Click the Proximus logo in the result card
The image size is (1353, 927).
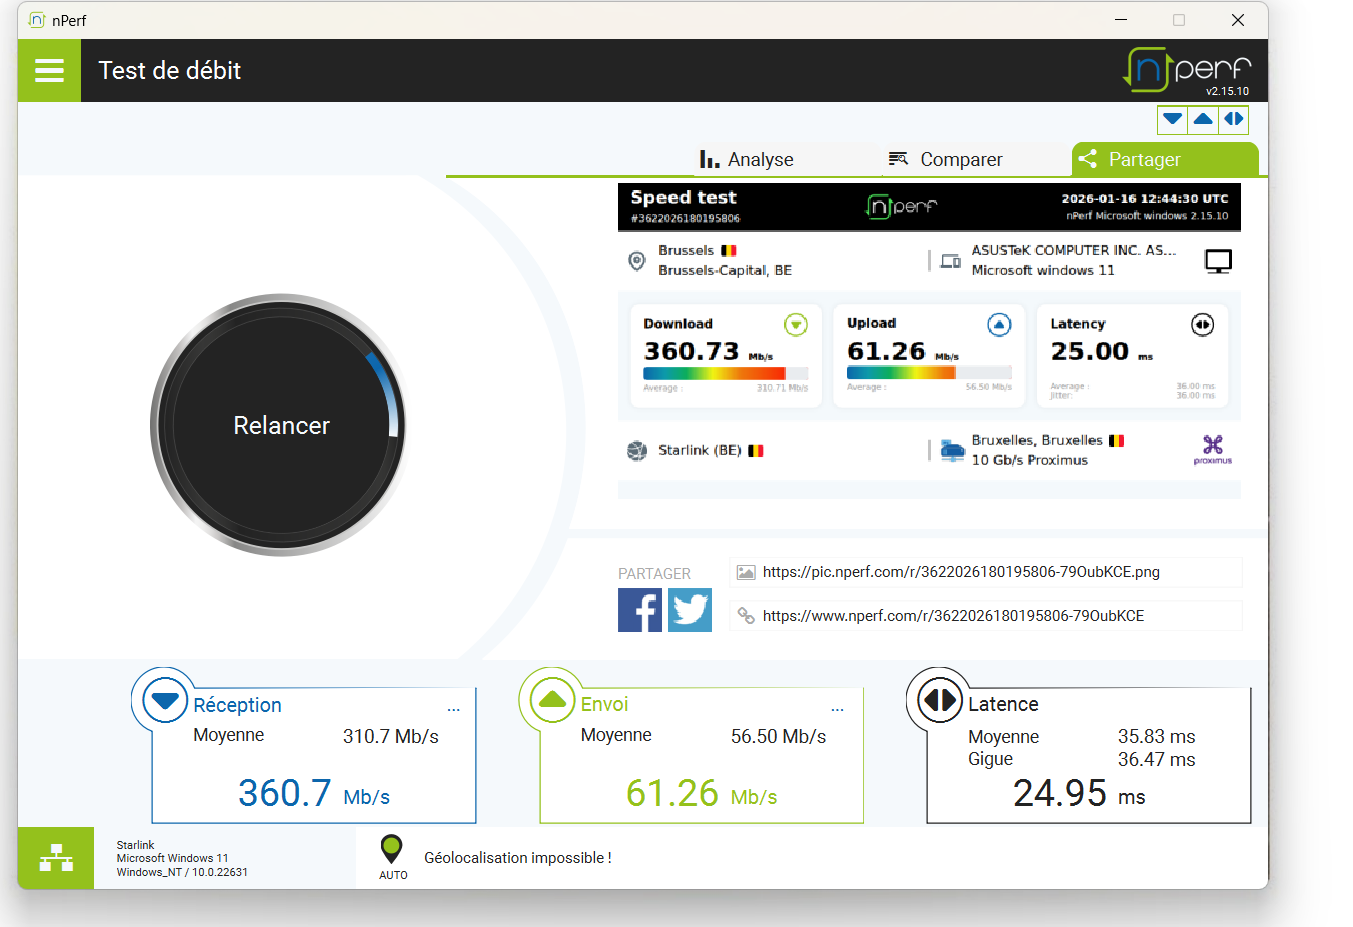[1213, 450]
